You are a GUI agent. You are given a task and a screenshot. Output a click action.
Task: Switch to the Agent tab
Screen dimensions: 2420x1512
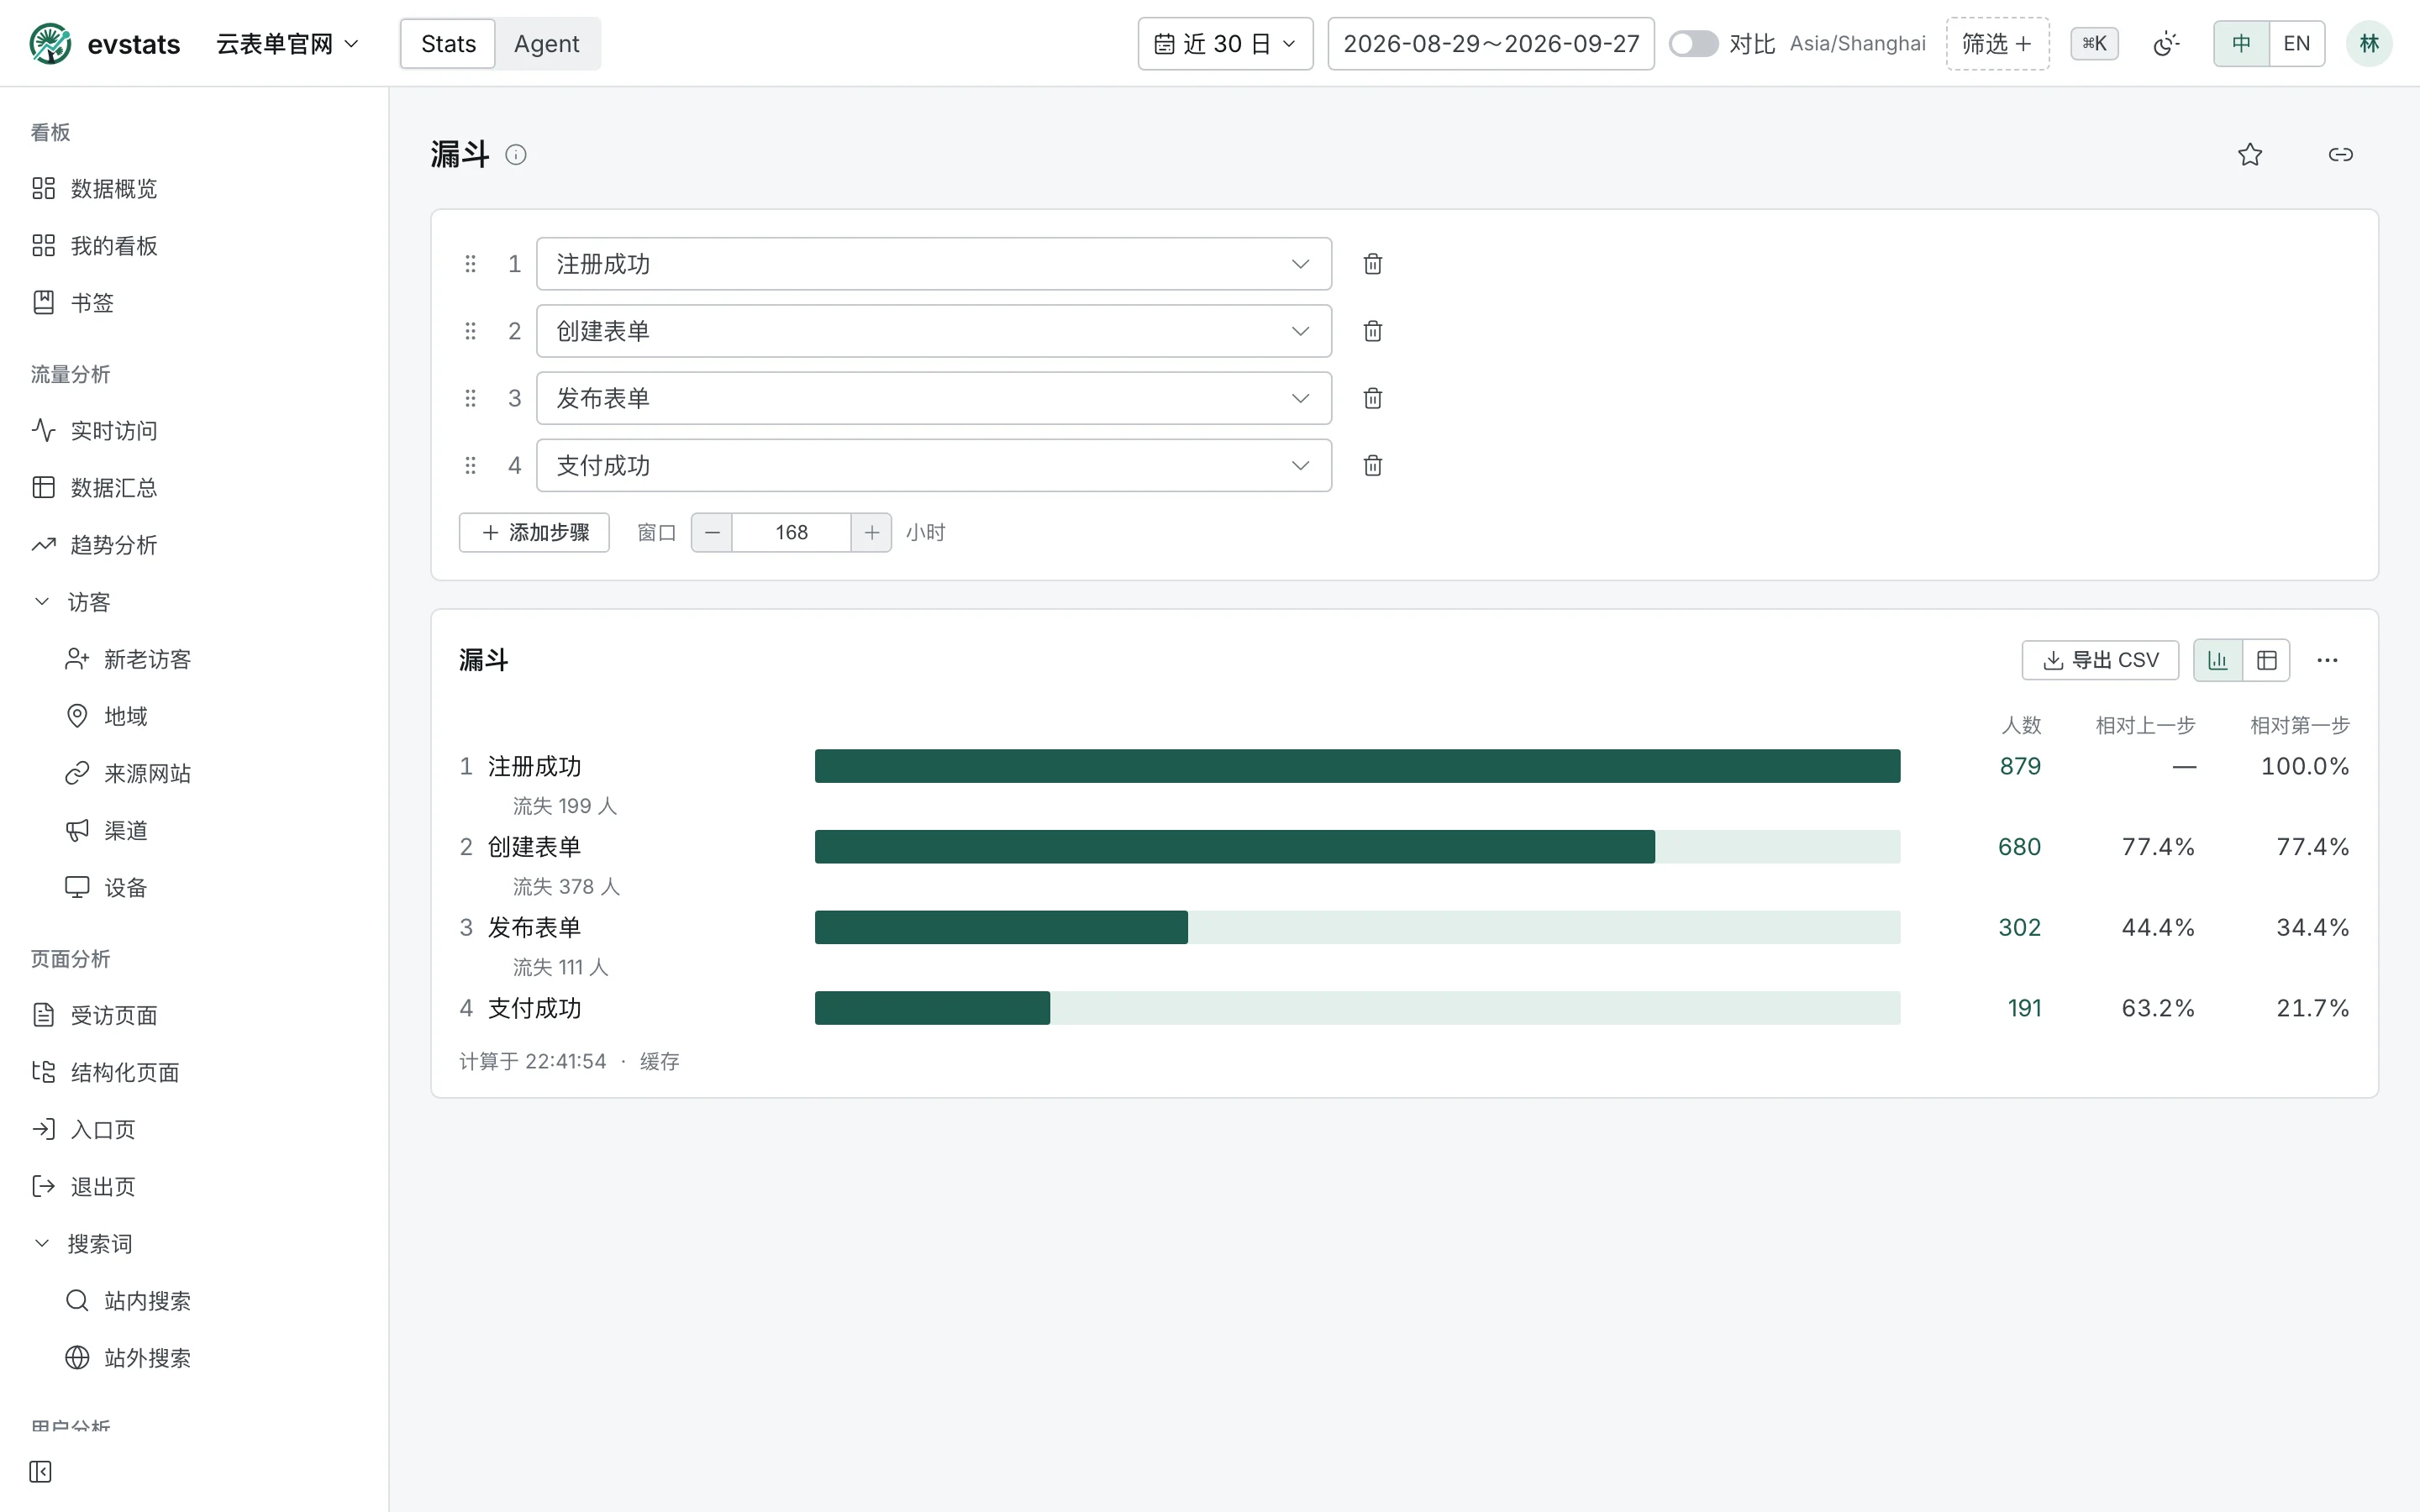[x=547, y=44]
